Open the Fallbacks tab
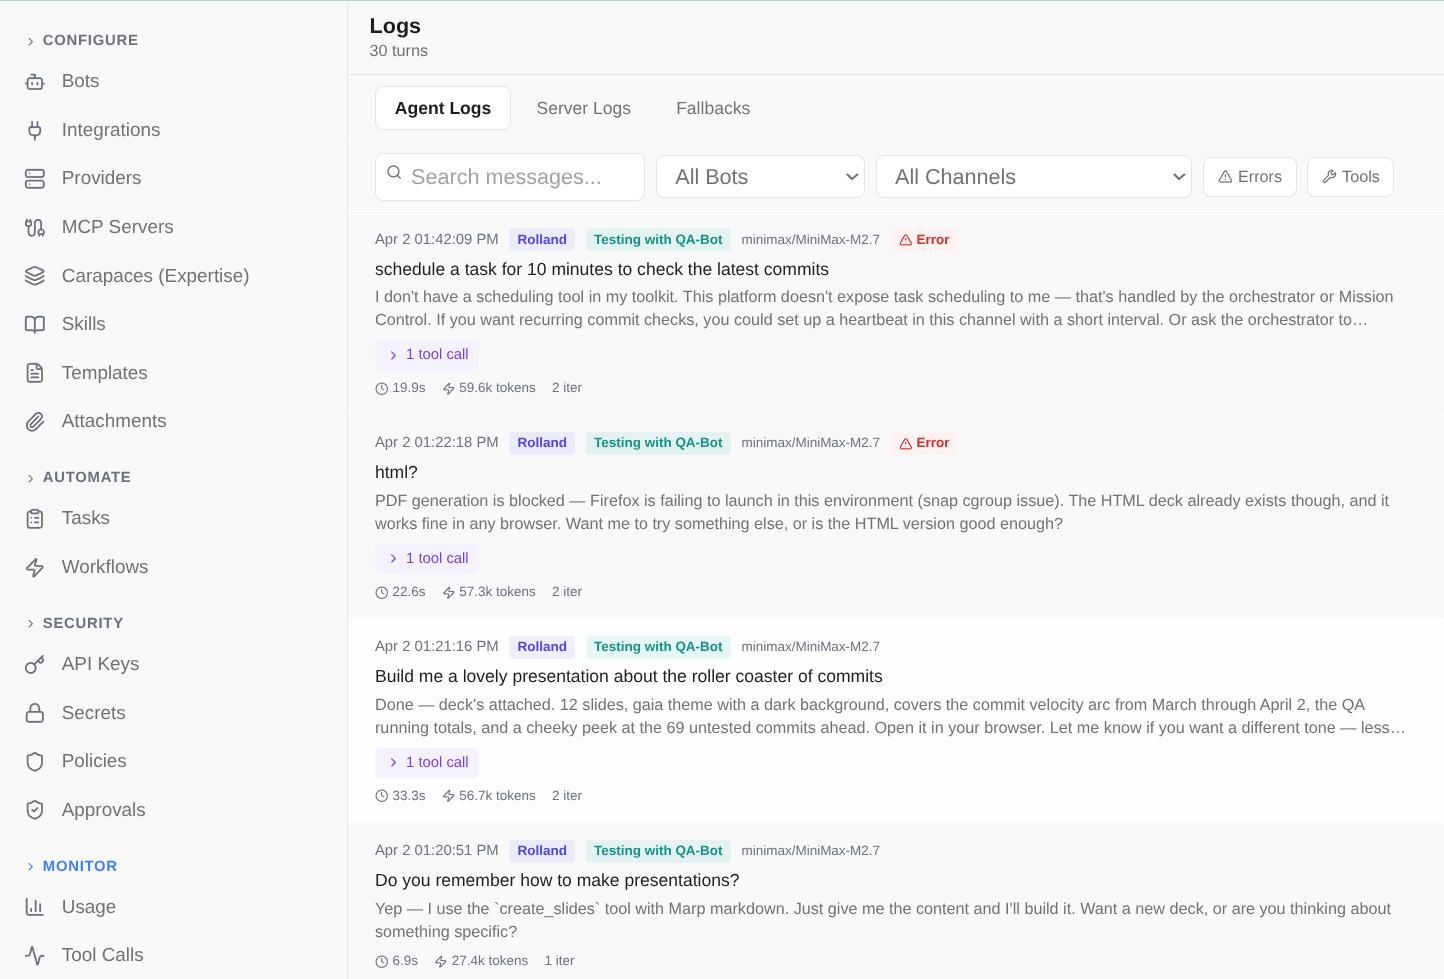This screenshot has height=979, width=1444. click(x=712, y=108)
